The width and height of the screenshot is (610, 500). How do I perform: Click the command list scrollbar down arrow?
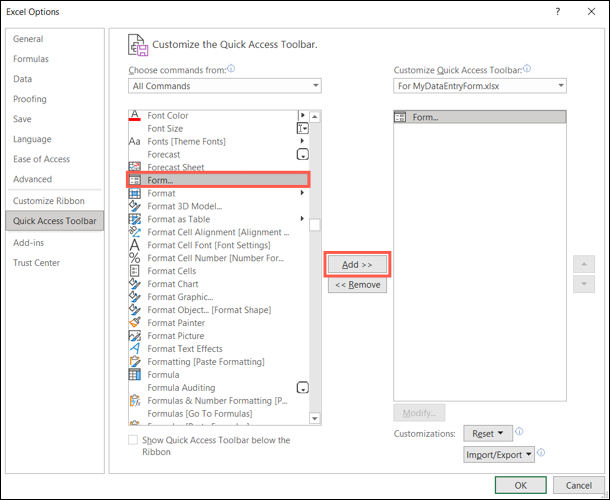coord(315,418)
